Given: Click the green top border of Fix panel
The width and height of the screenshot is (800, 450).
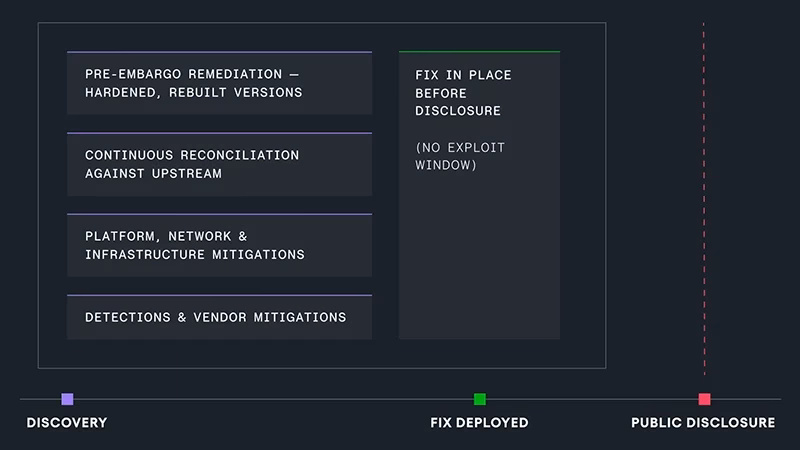Looking at the screenshot, I should 480,52.
